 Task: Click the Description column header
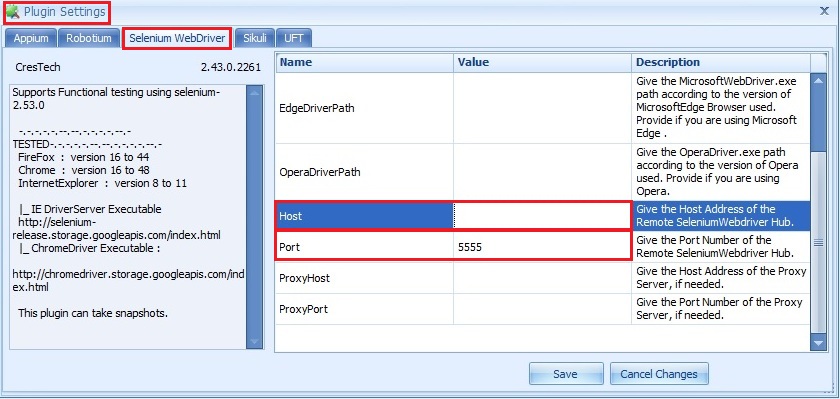point(721,62)
